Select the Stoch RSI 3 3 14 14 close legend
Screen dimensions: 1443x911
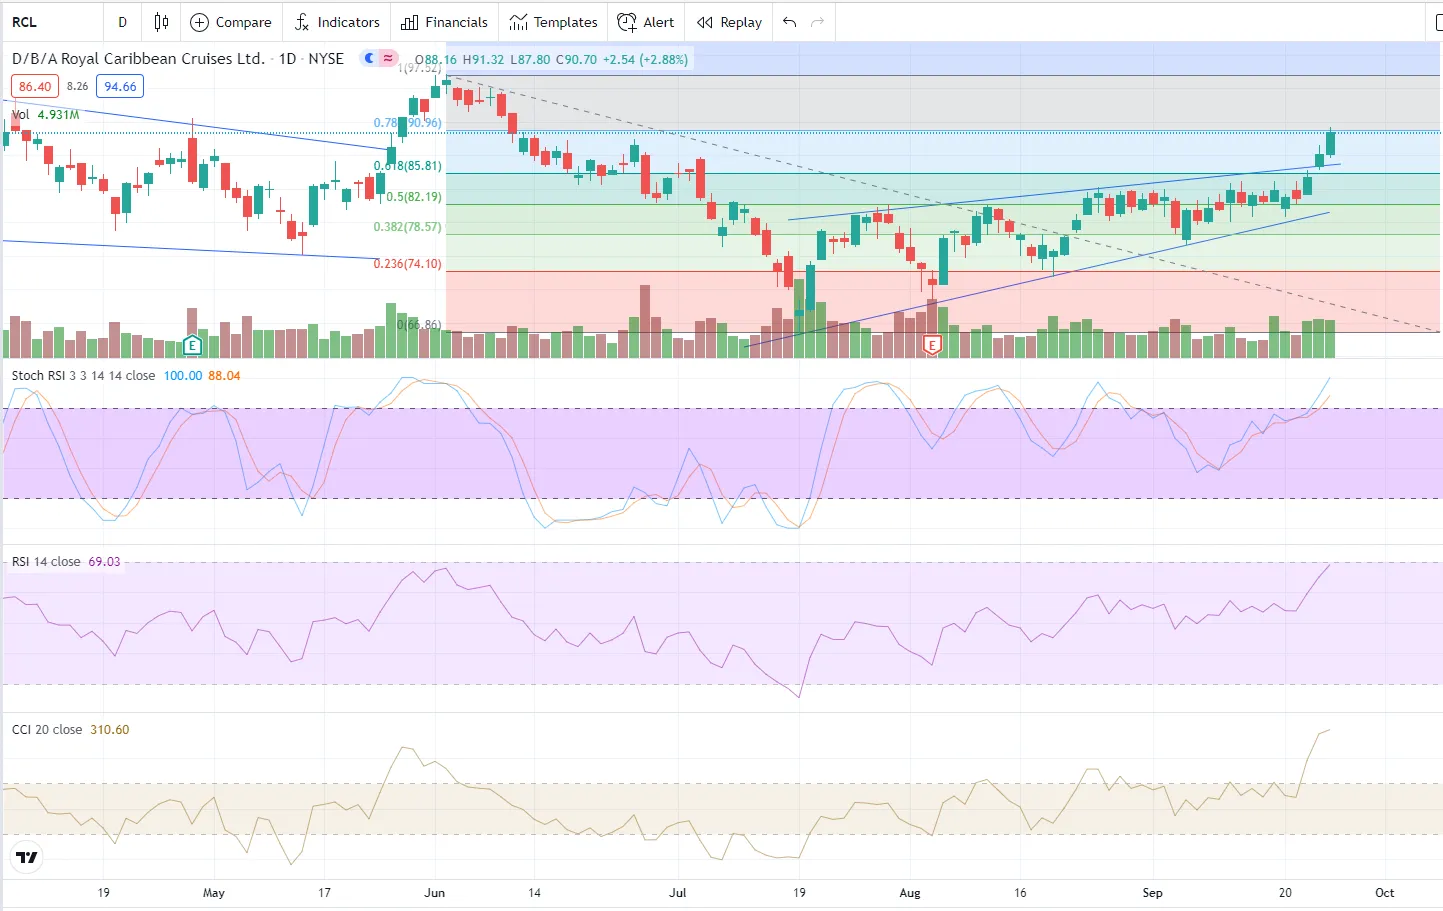tap(83, 376)
